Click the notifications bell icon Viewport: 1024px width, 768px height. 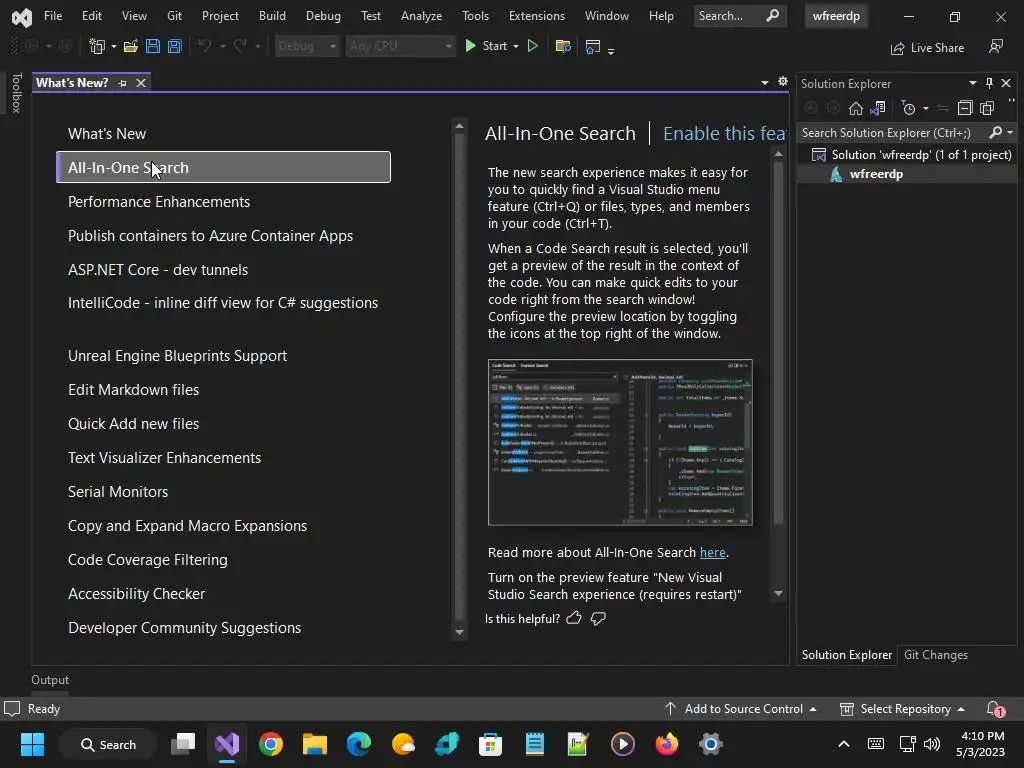tap(995, 709)
